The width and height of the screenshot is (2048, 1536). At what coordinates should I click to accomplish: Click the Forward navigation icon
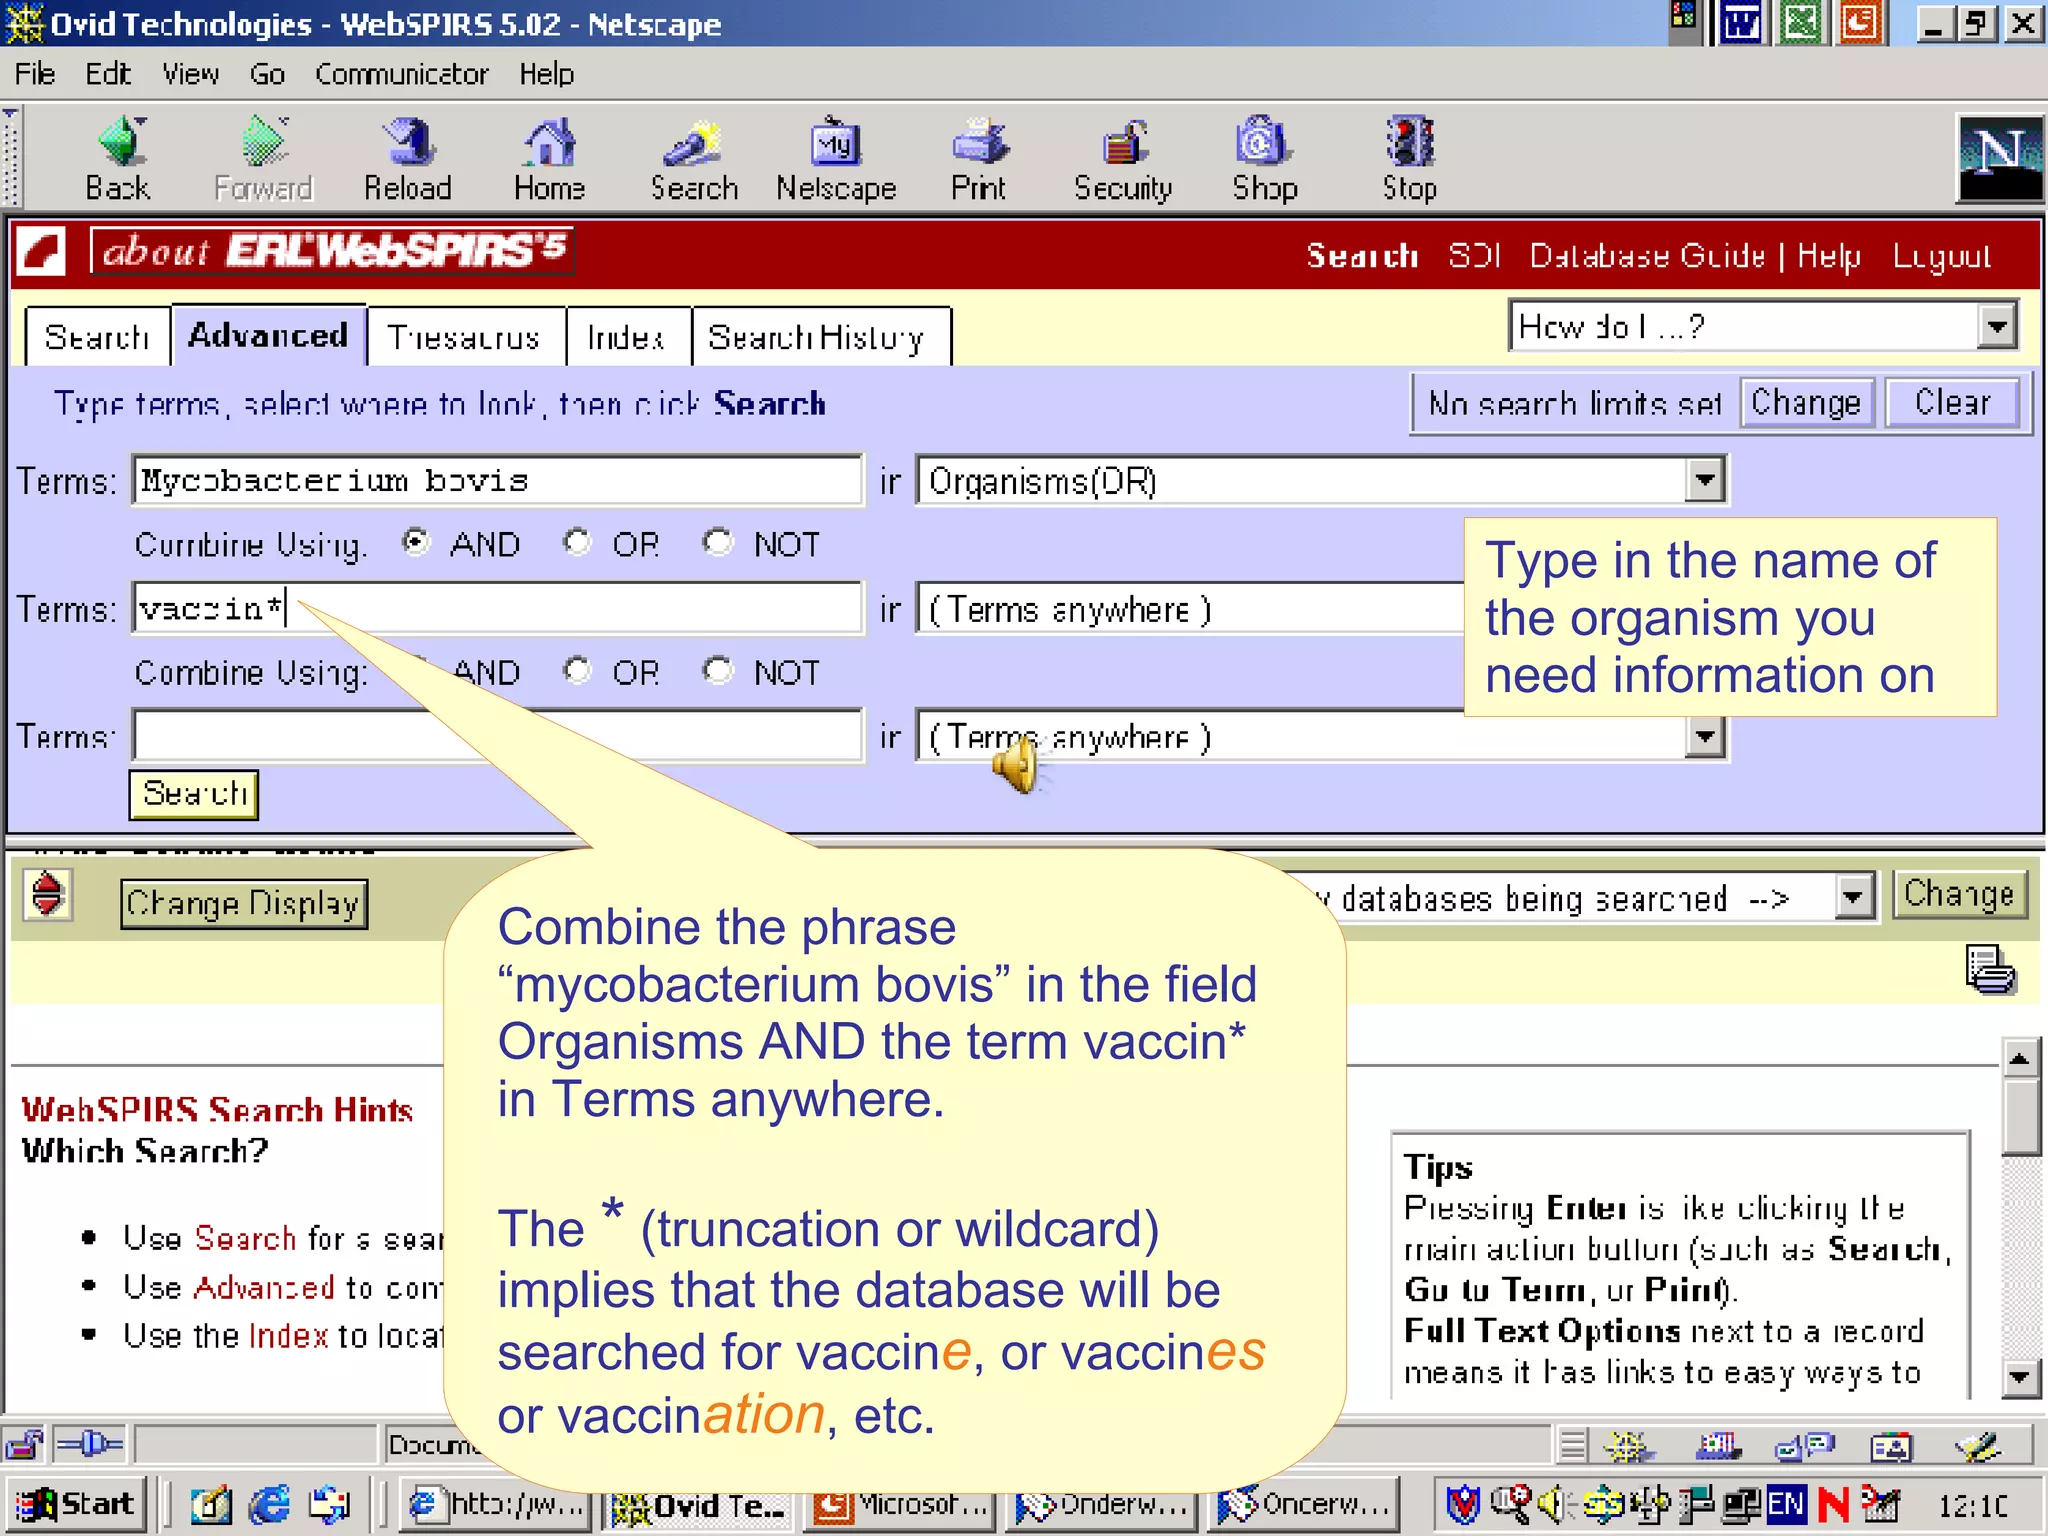(264, 160)
